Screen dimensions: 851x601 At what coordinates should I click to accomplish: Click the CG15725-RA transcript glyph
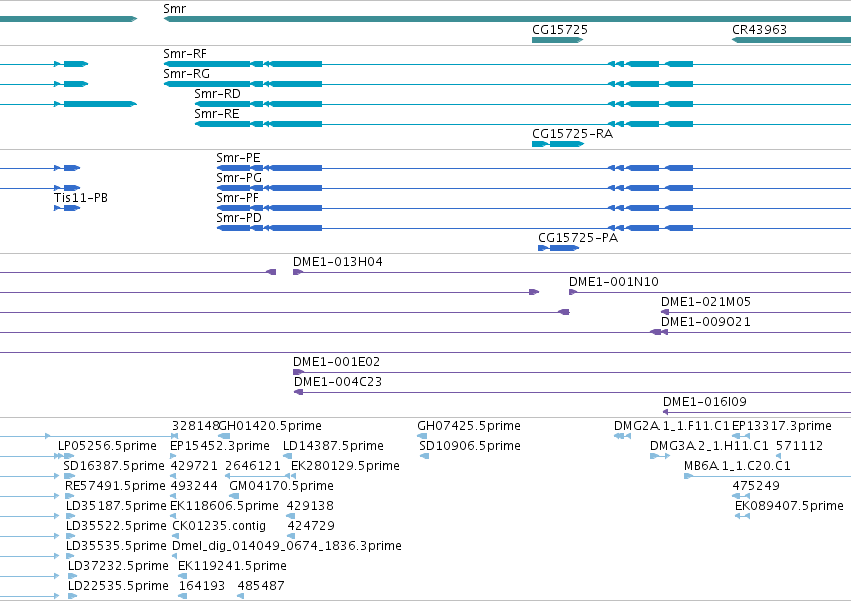[x=558, y=144]
